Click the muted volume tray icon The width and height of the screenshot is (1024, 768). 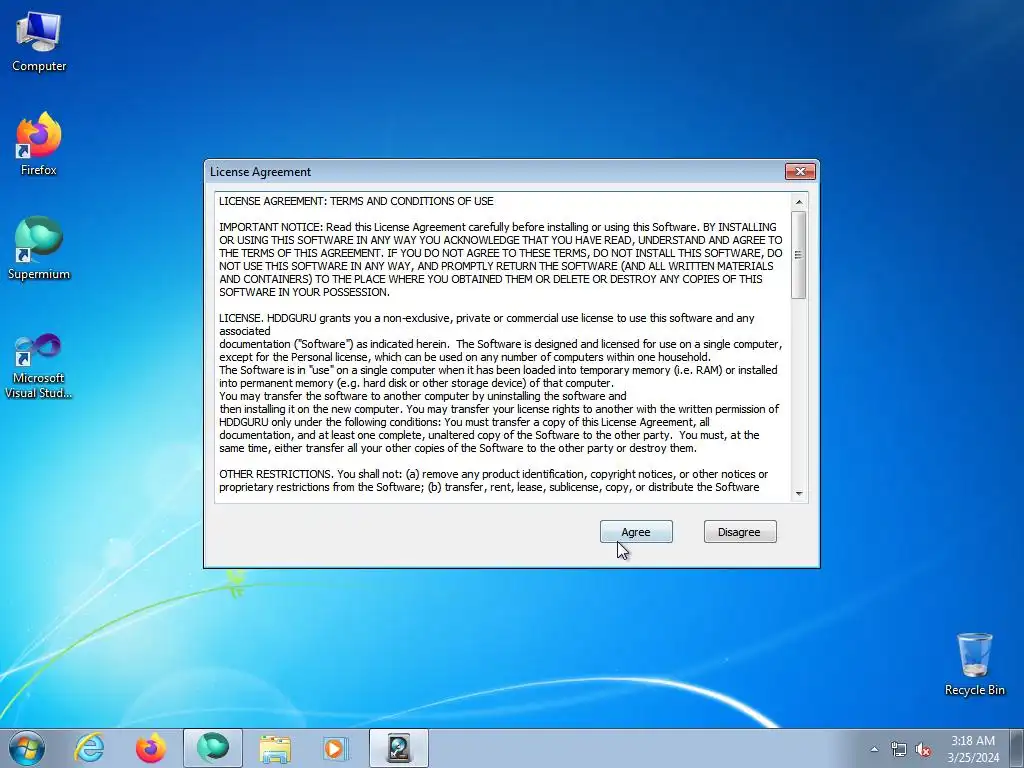[x=923, y=749]
